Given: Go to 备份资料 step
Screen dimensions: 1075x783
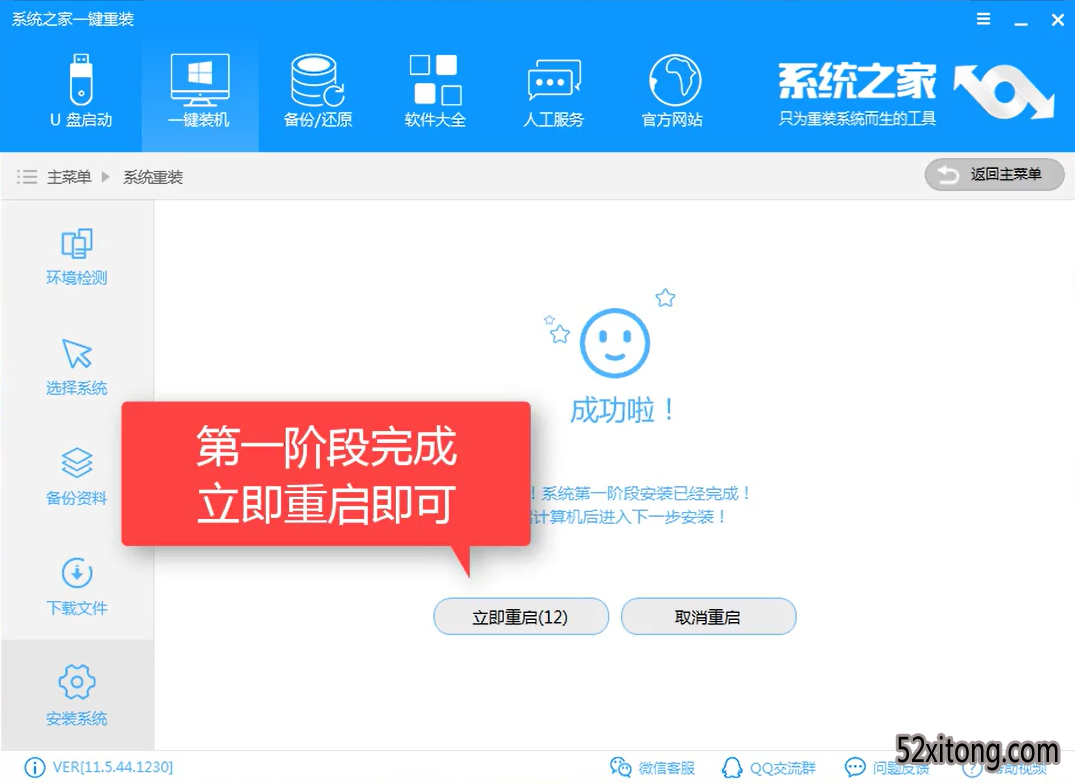Looking at the screenshot, I should pyautogui.click(x=77, y=477).
